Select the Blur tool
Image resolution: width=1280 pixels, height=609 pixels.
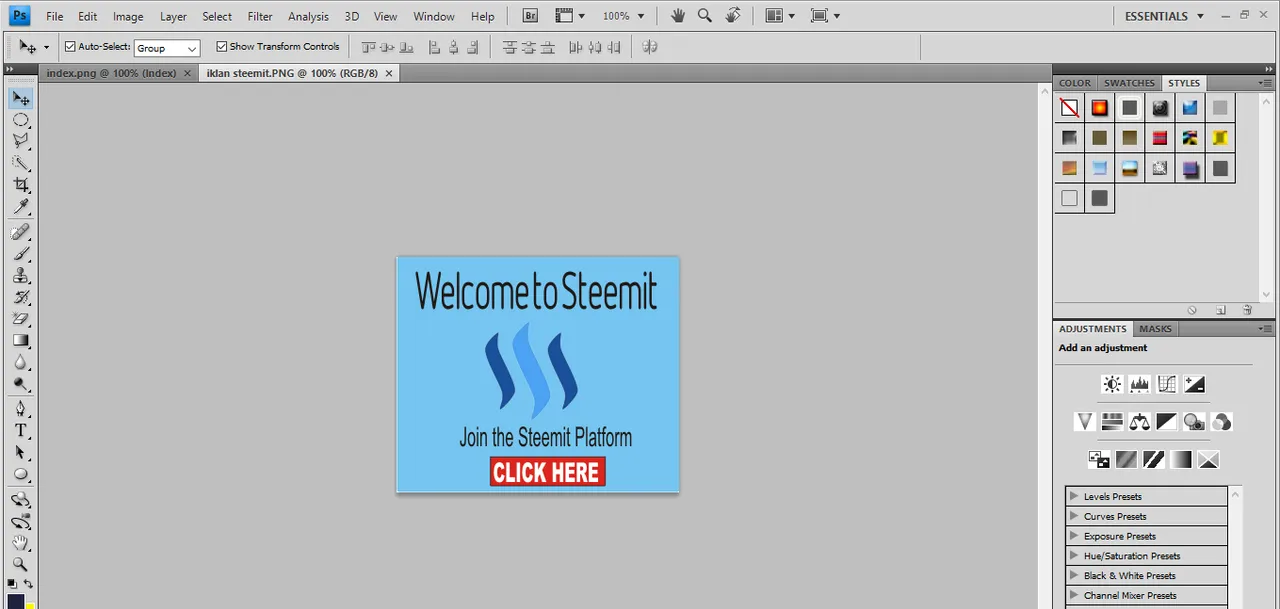pos(20,363)
